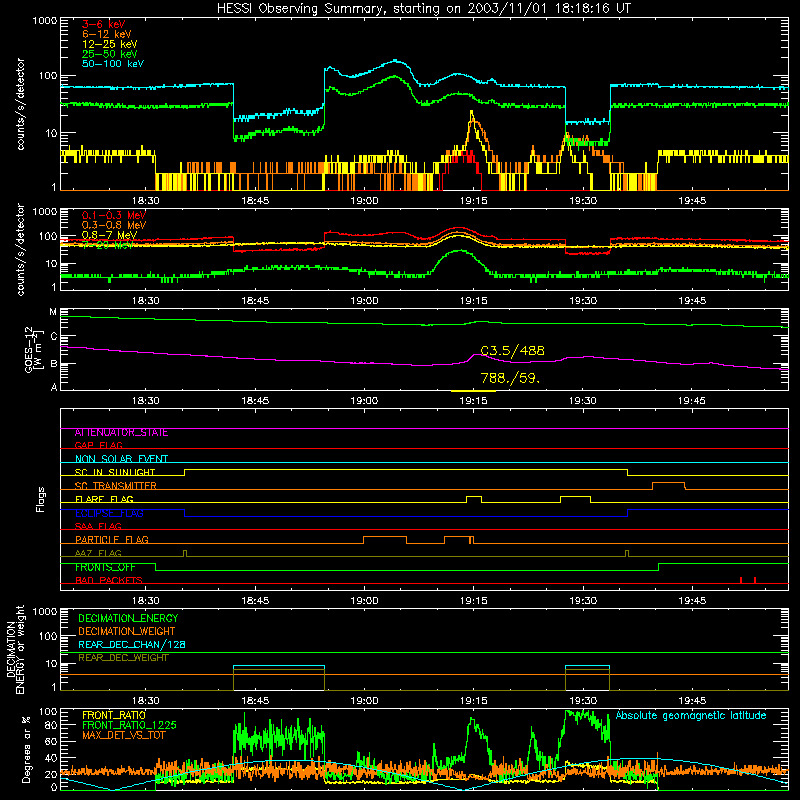Click the second cyan decimation block near 19:30
This screenshot has width=800, height=800.
click(587, 666)
